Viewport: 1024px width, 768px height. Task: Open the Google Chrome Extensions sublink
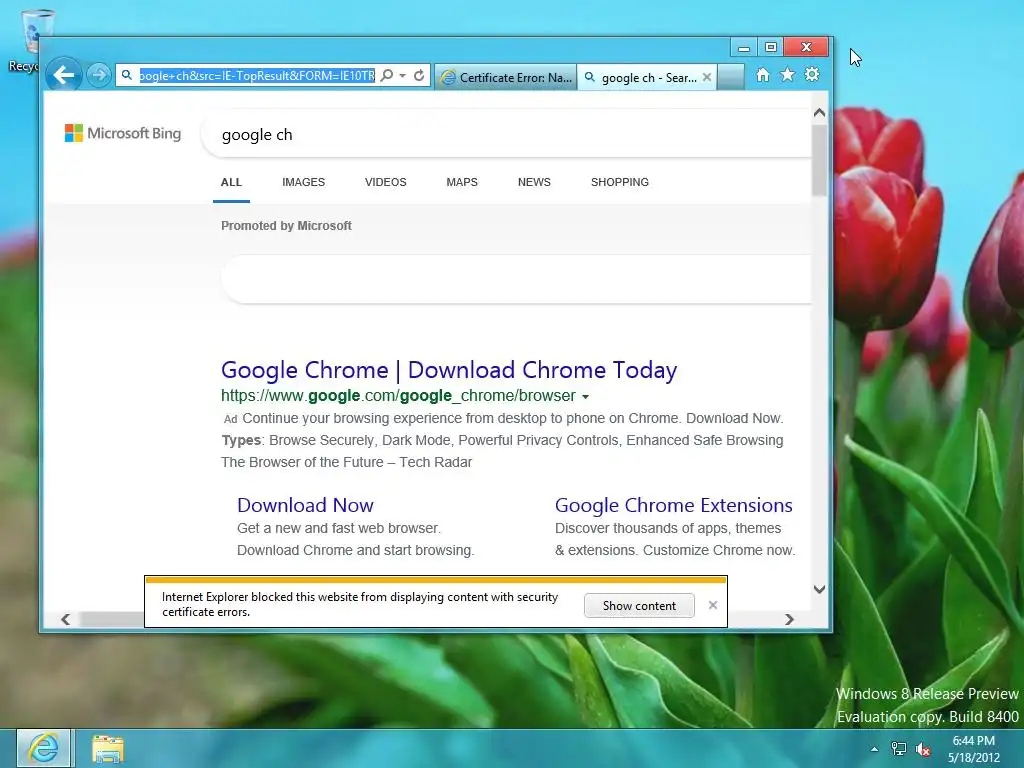673,505
